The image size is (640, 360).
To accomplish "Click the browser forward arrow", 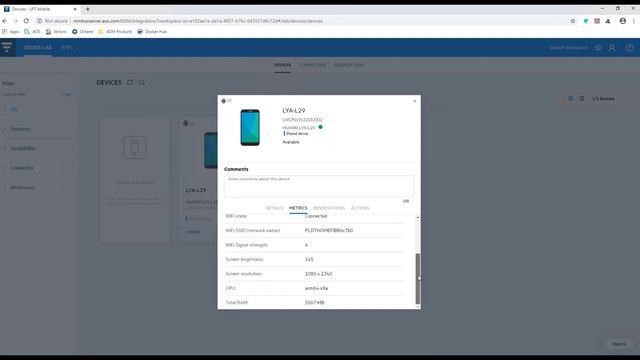I will [x=16, y=21].
